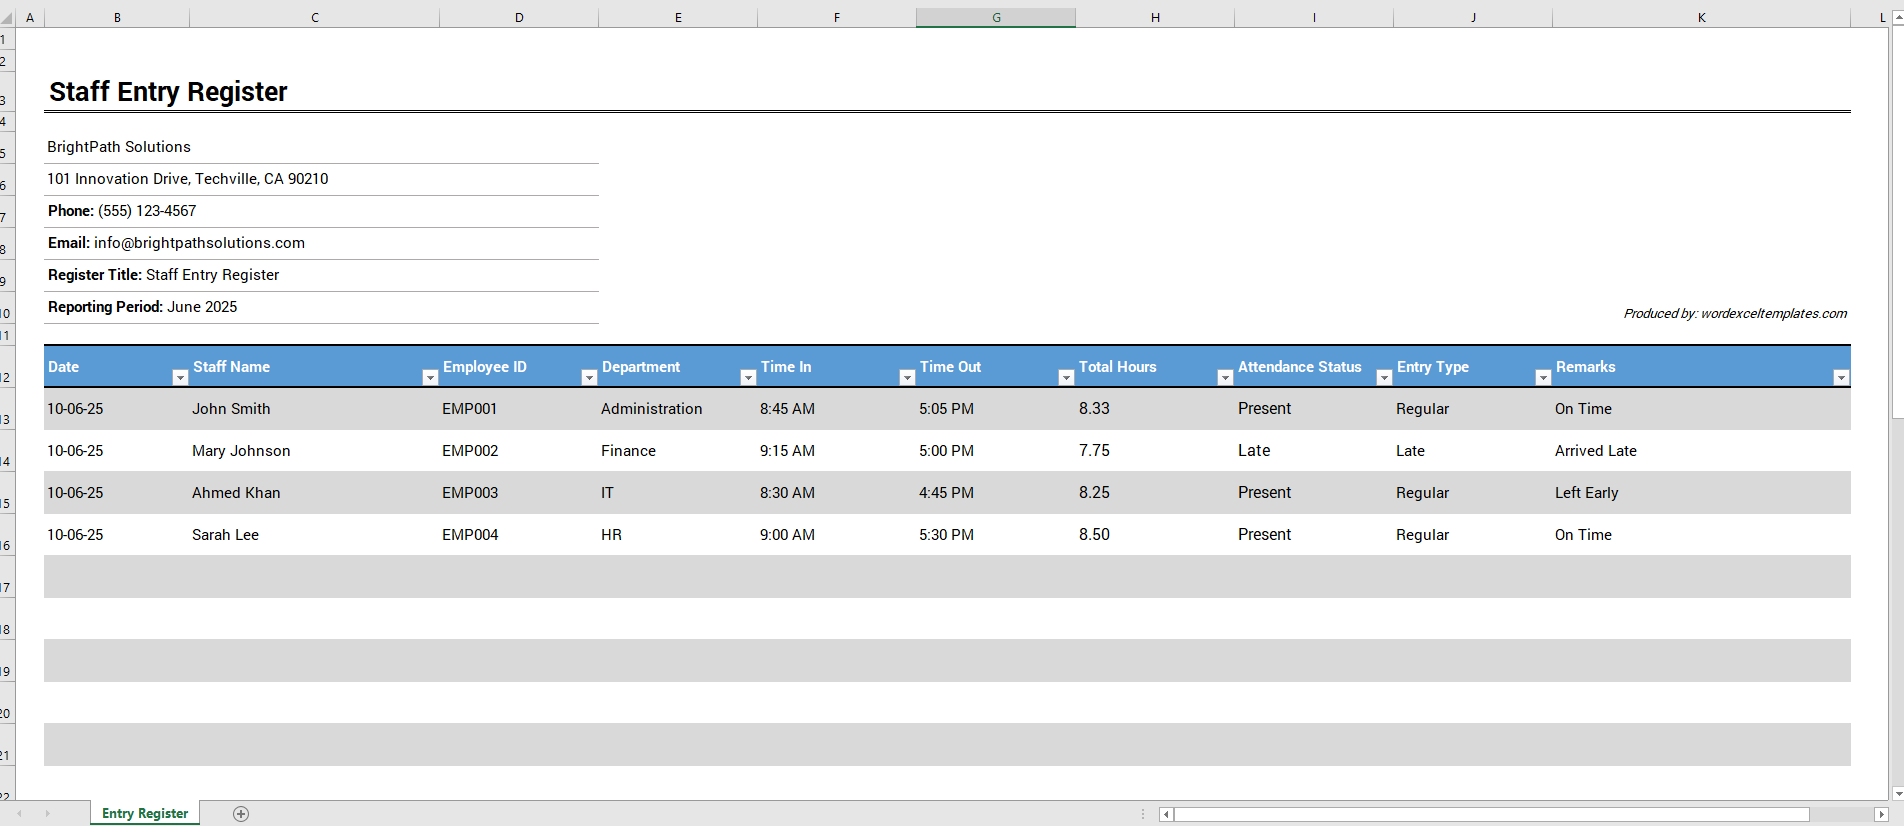Select the 4:45 PM time out cell
1904x826 pixels.
(996, 492)
